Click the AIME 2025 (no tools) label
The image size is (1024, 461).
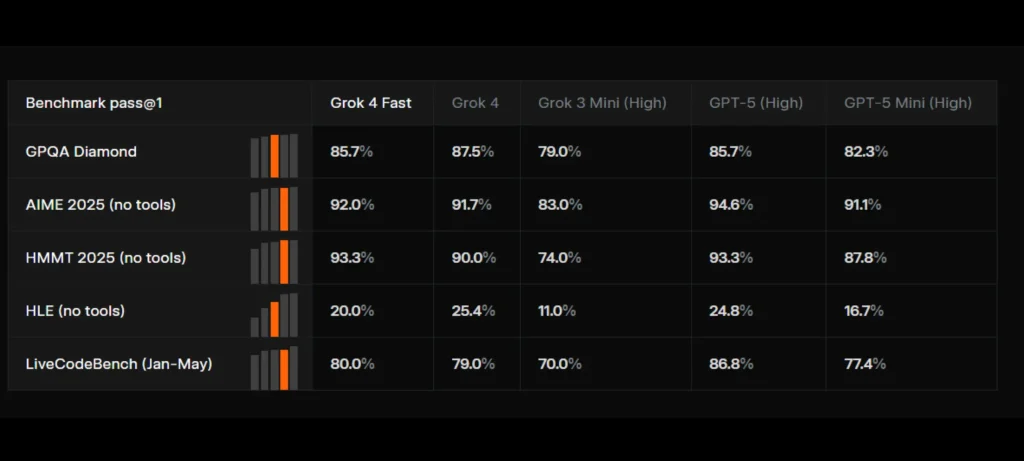click(x=100, y=205)
